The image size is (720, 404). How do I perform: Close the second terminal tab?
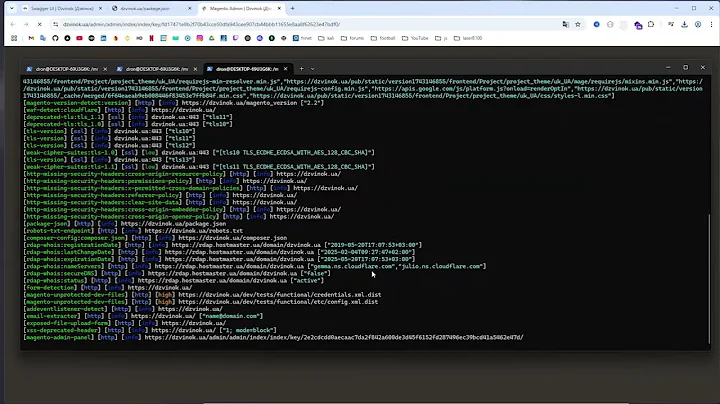[195, 69]
